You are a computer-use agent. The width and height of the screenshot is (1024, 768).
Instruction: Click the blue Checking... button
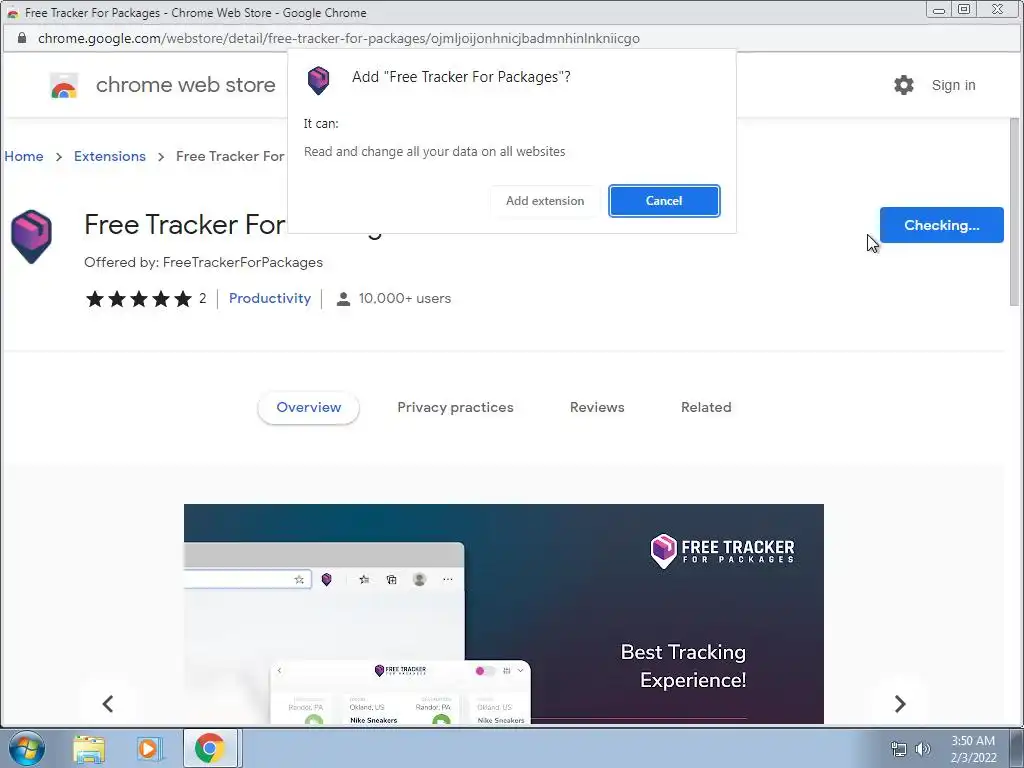point(941,225)
